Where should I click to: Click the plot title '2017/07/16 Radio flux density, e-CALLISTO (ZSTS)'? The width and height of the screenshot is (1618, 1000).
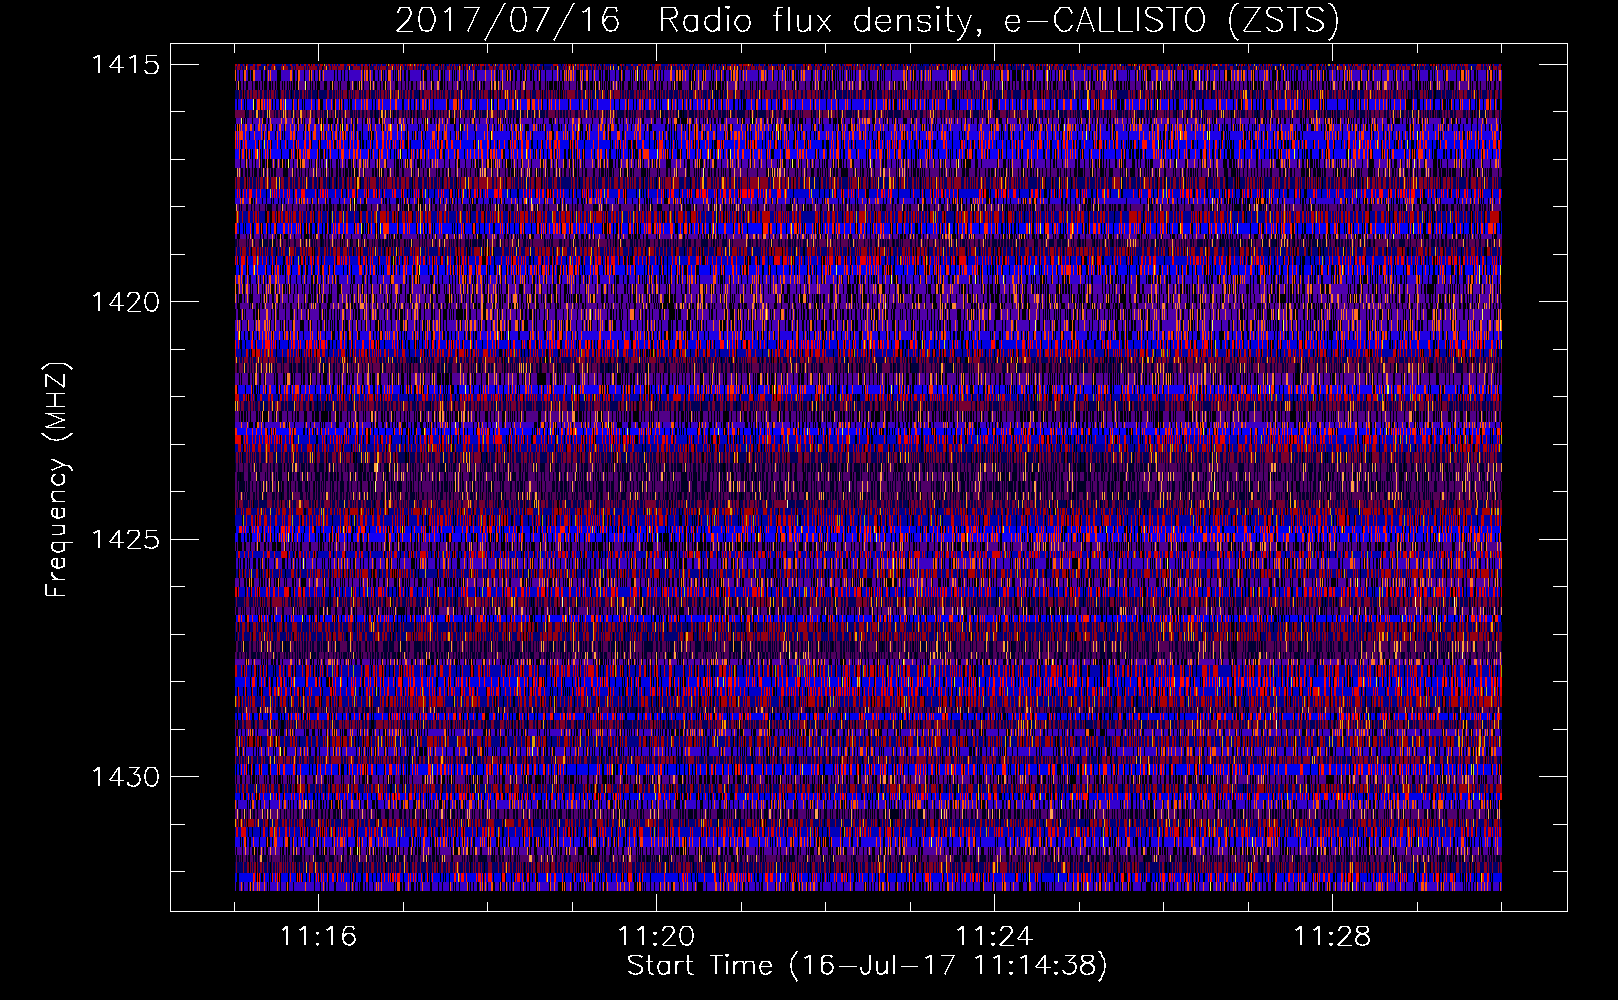coord(867,20)
